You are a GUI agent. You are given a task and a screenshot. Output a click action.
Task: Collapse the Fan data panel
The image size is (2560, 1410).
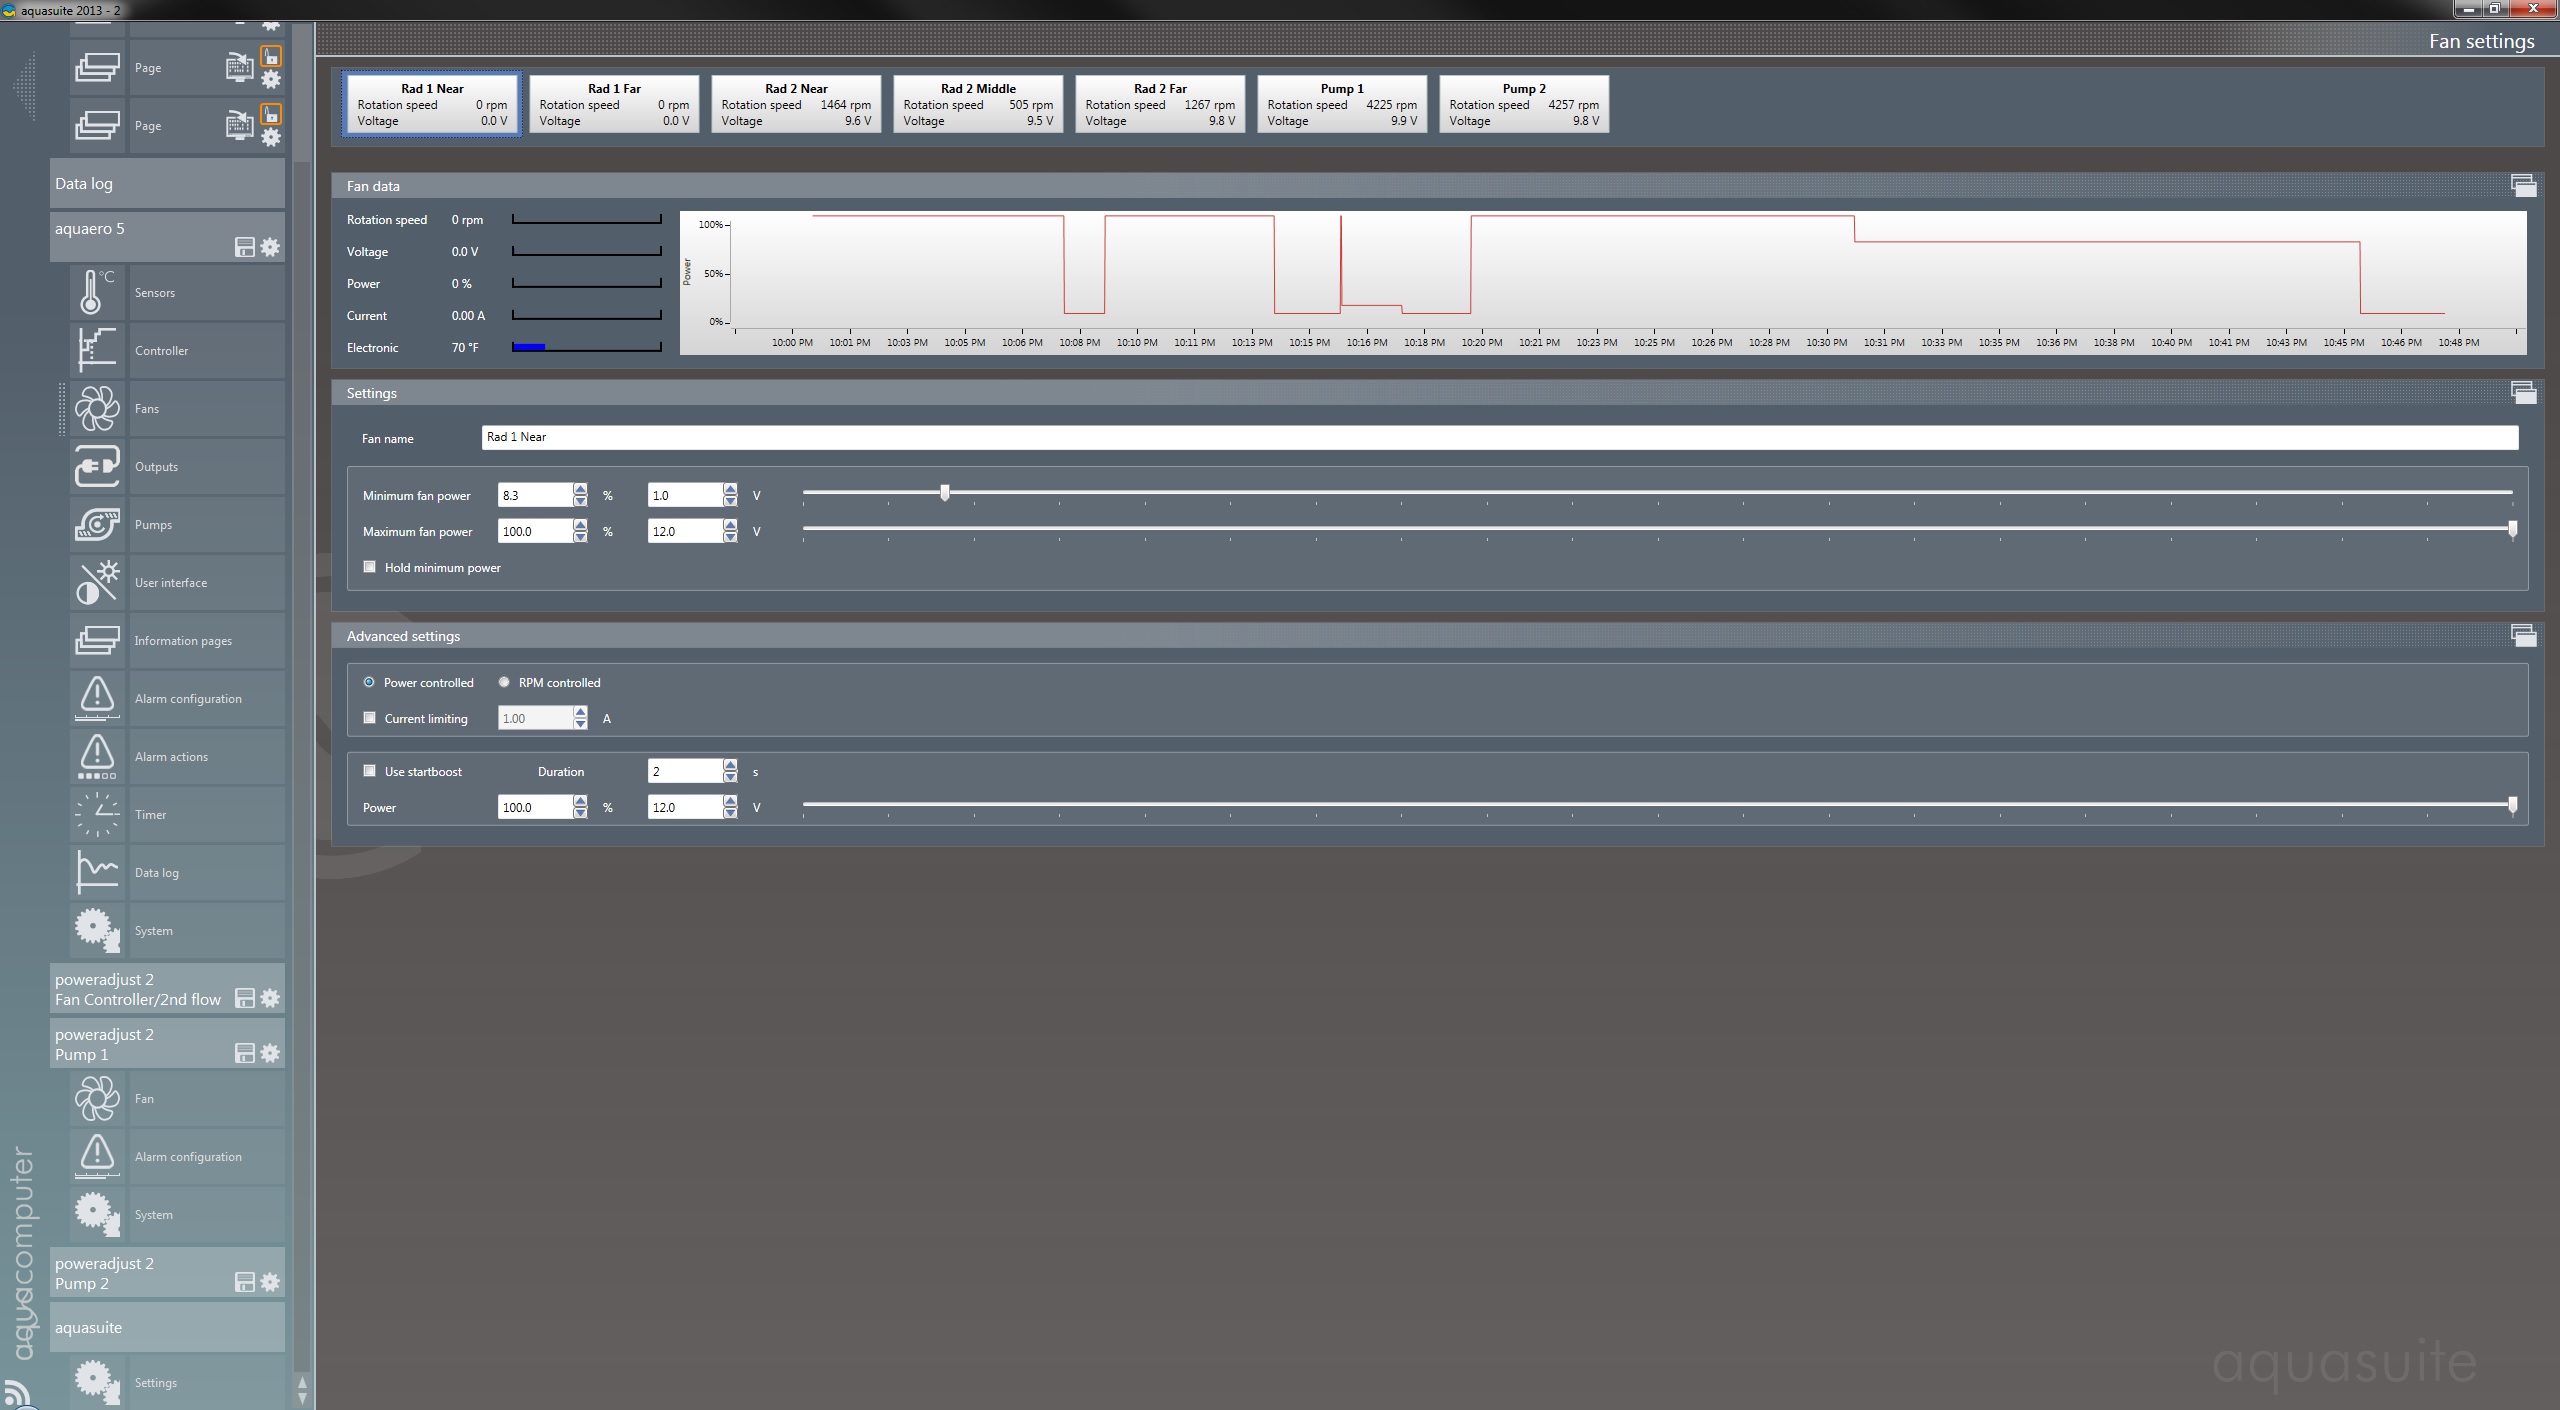(x=2522, y=186)
